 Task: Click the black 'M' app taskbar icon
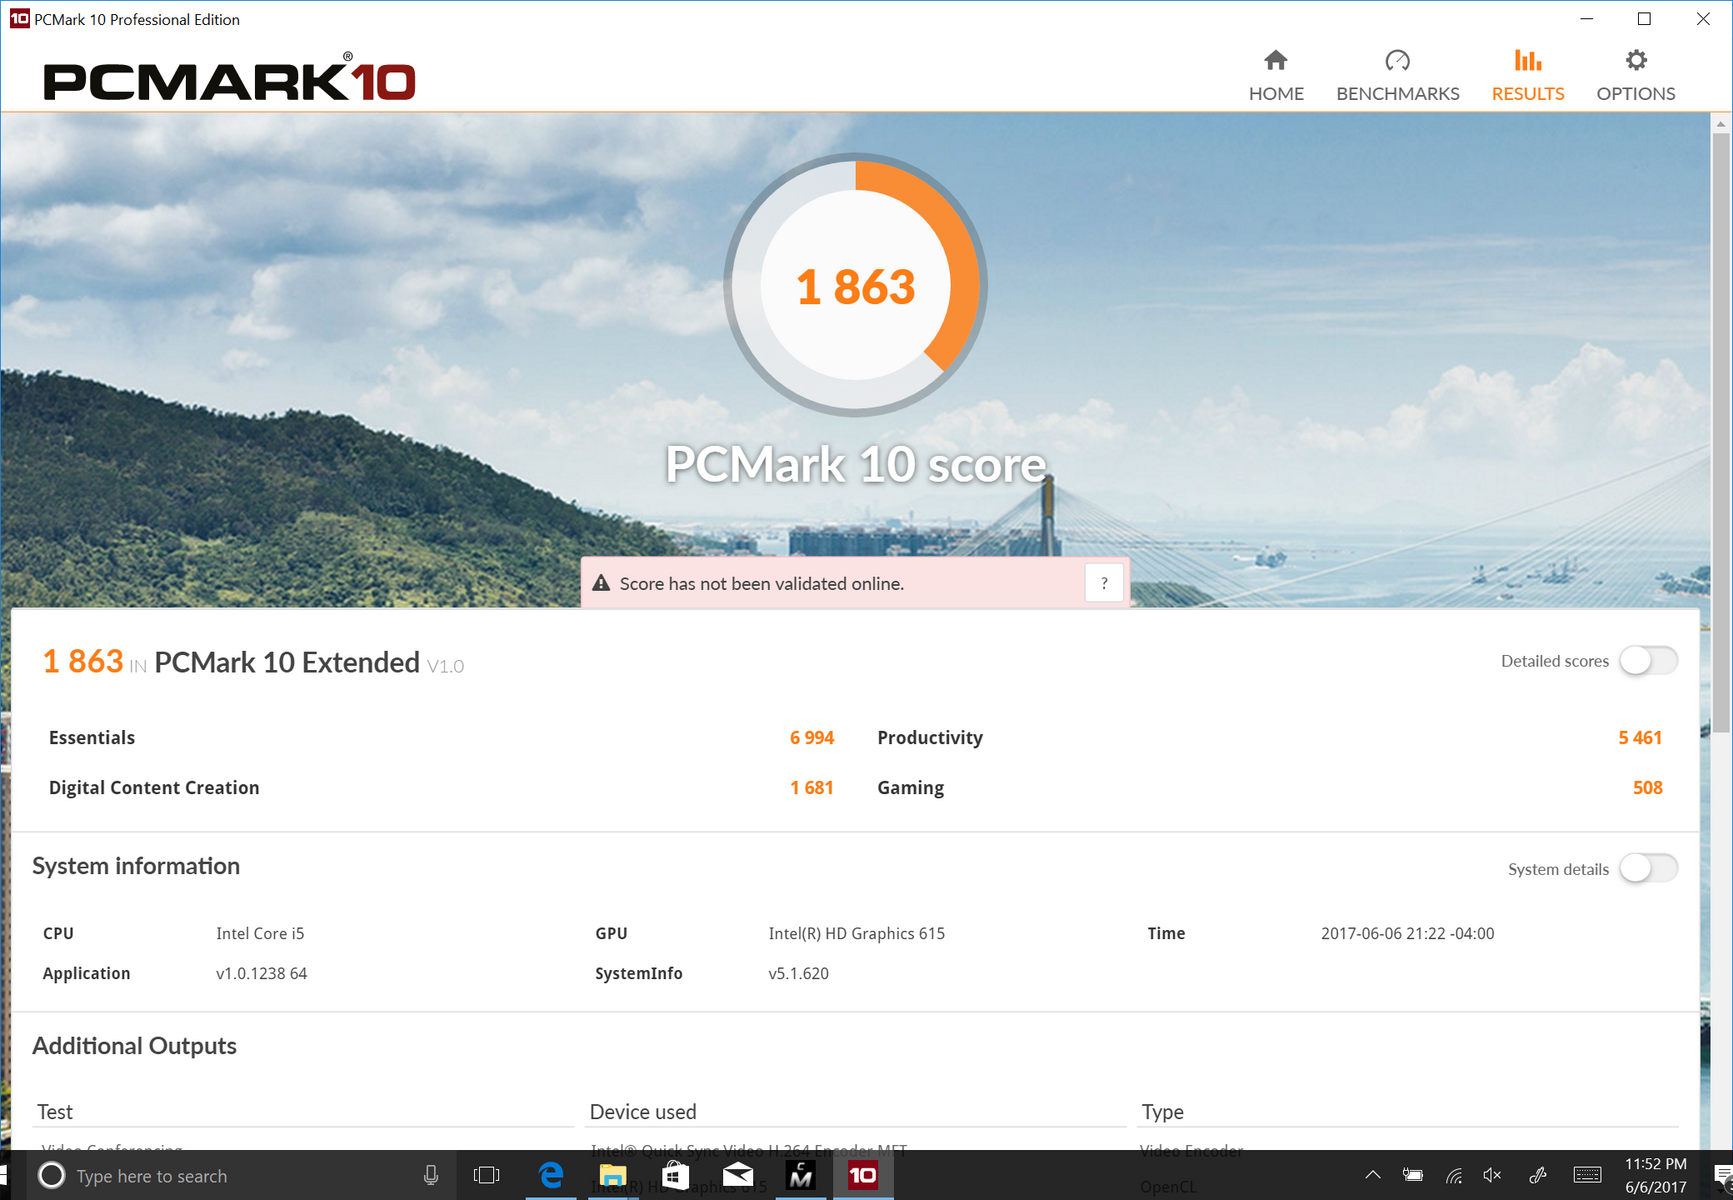pos(800,1176)
